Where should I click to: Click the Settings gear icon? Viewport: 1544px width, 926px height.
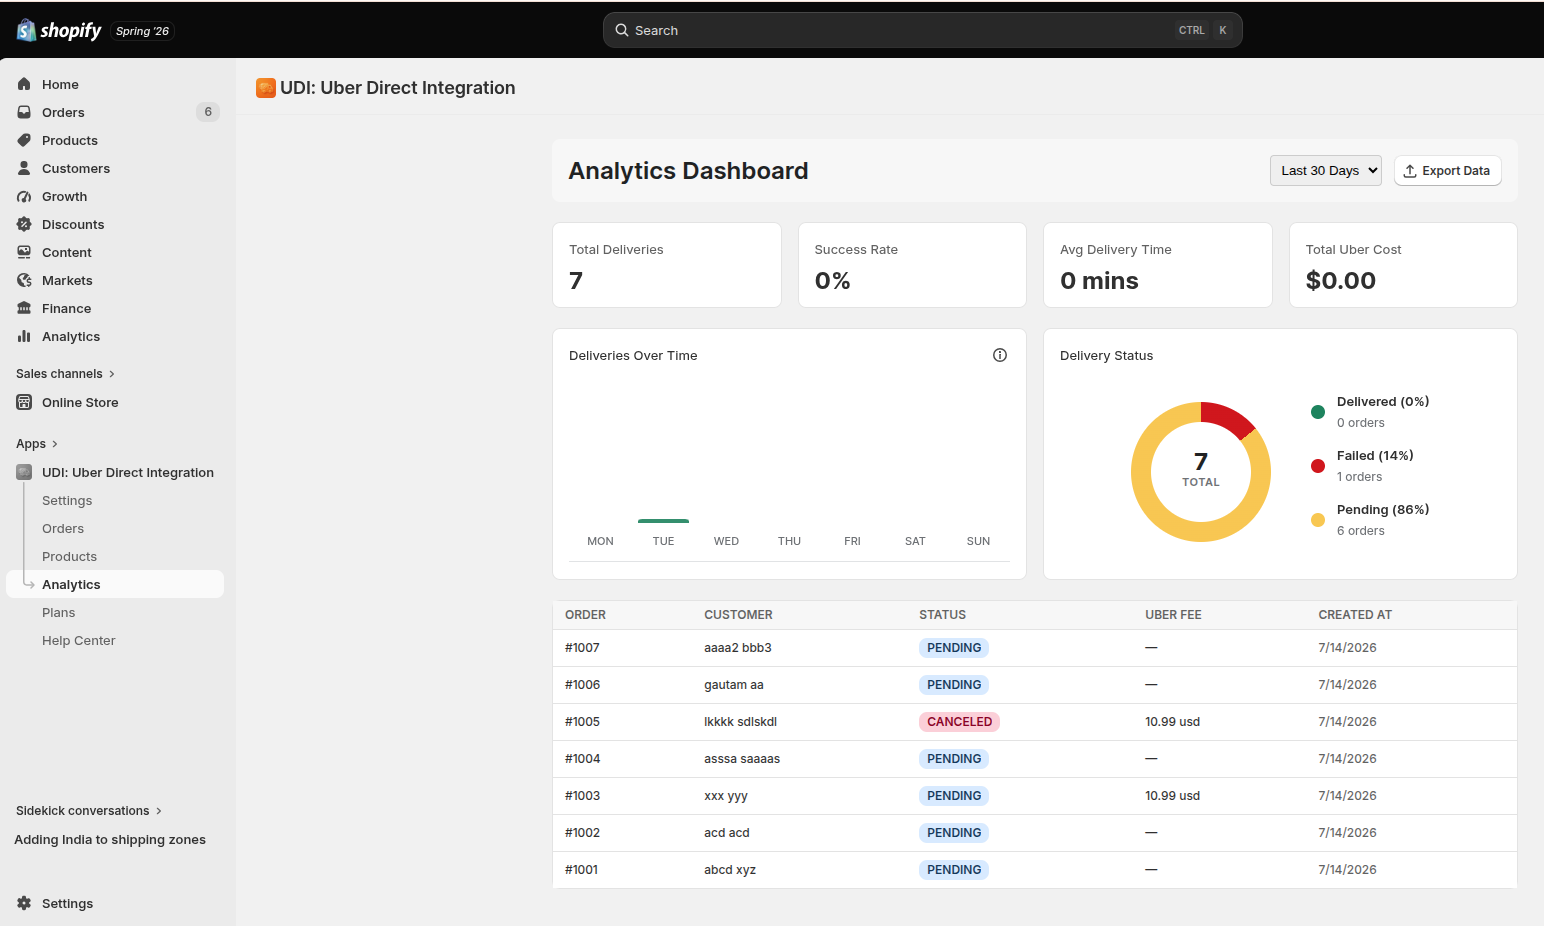click(24, 903)
